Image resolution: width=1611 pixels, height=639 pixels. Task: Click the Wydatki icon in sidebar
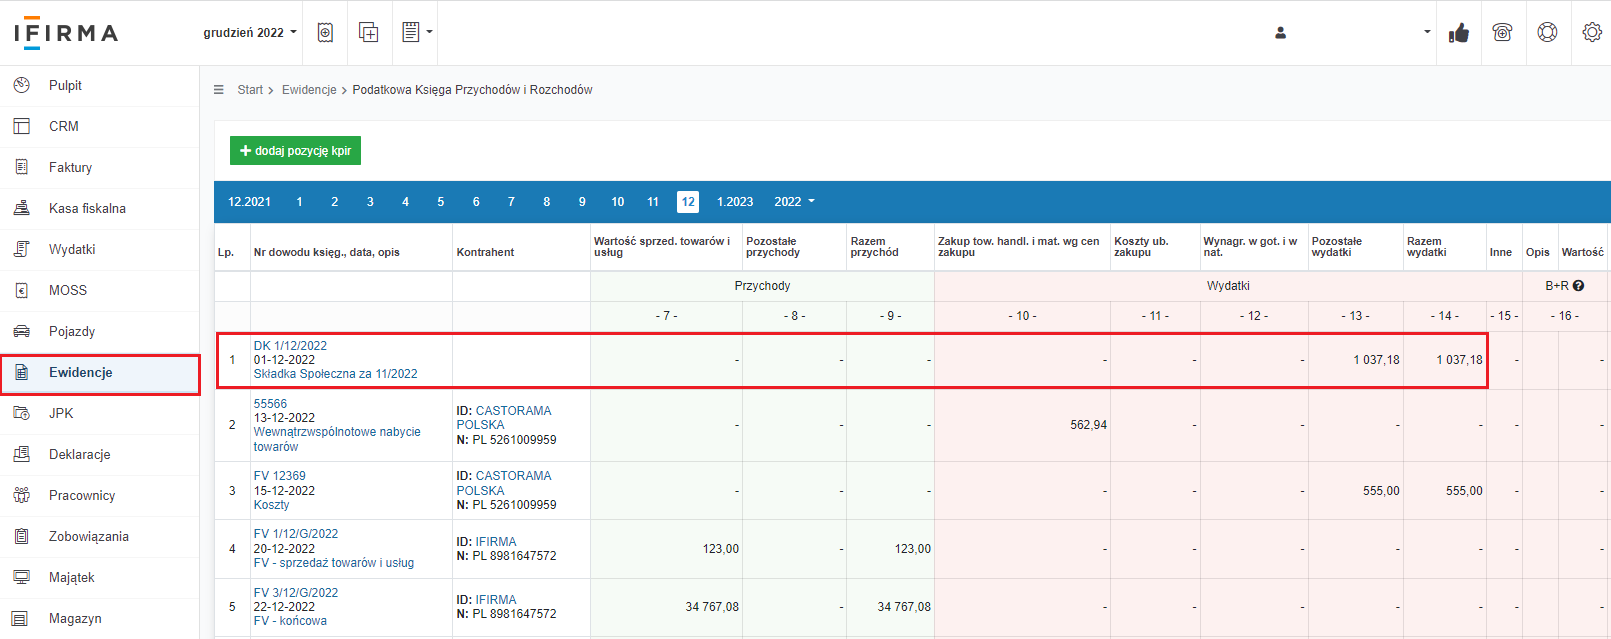point(21,249)
